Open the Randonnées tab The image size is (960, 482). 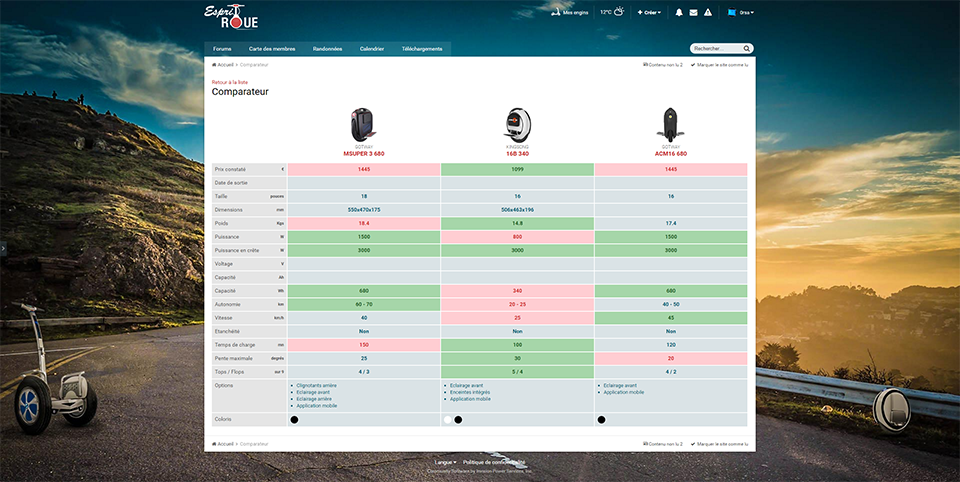[328, 49]
